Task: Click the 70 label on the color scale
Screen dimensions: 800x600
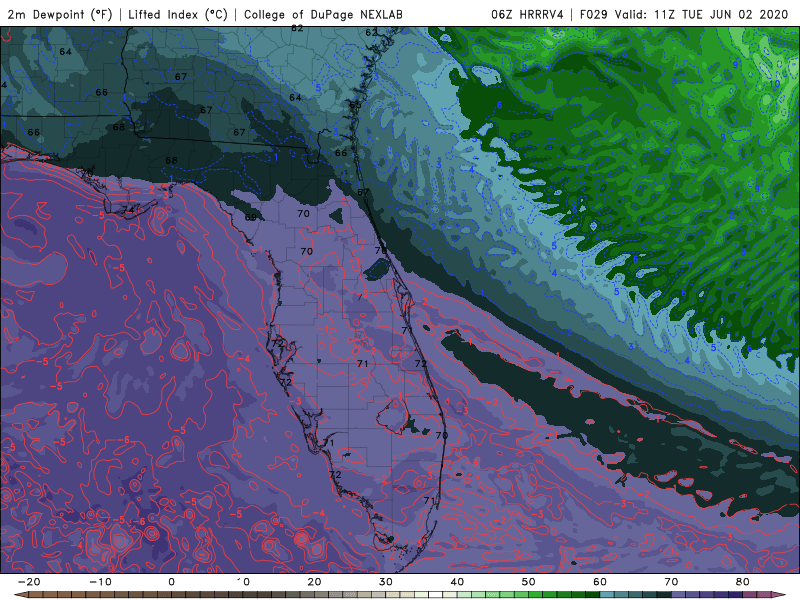Action: click(671, 582)
